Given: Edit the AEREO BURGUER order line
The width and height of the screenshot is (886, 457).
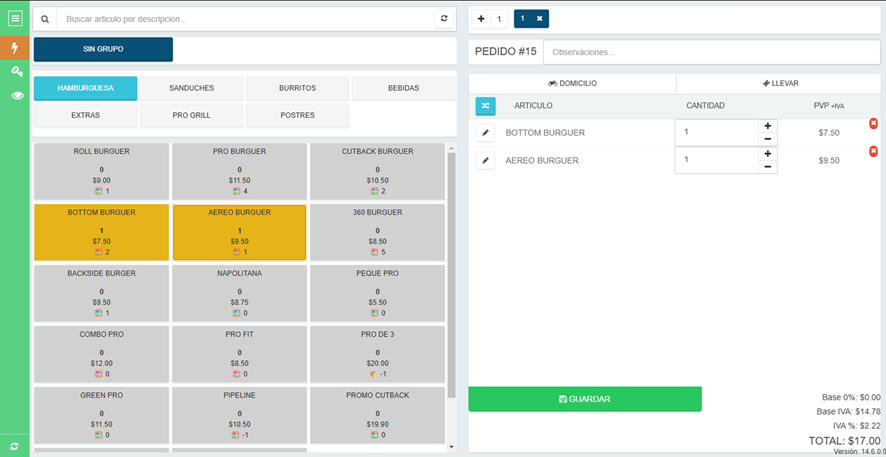Looking at the screenshot, I should point(485,160).
